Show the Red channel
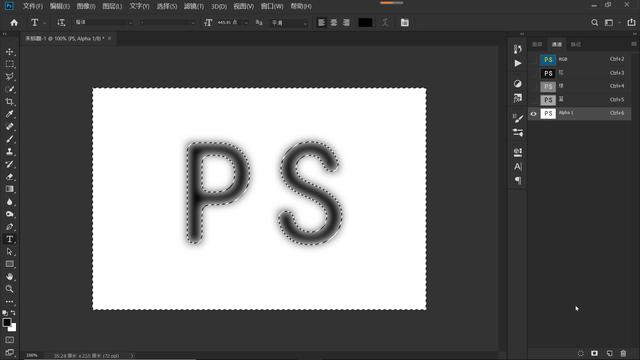Image resolution: width=640 pixels, height=360 pixels. coord(533,73)
